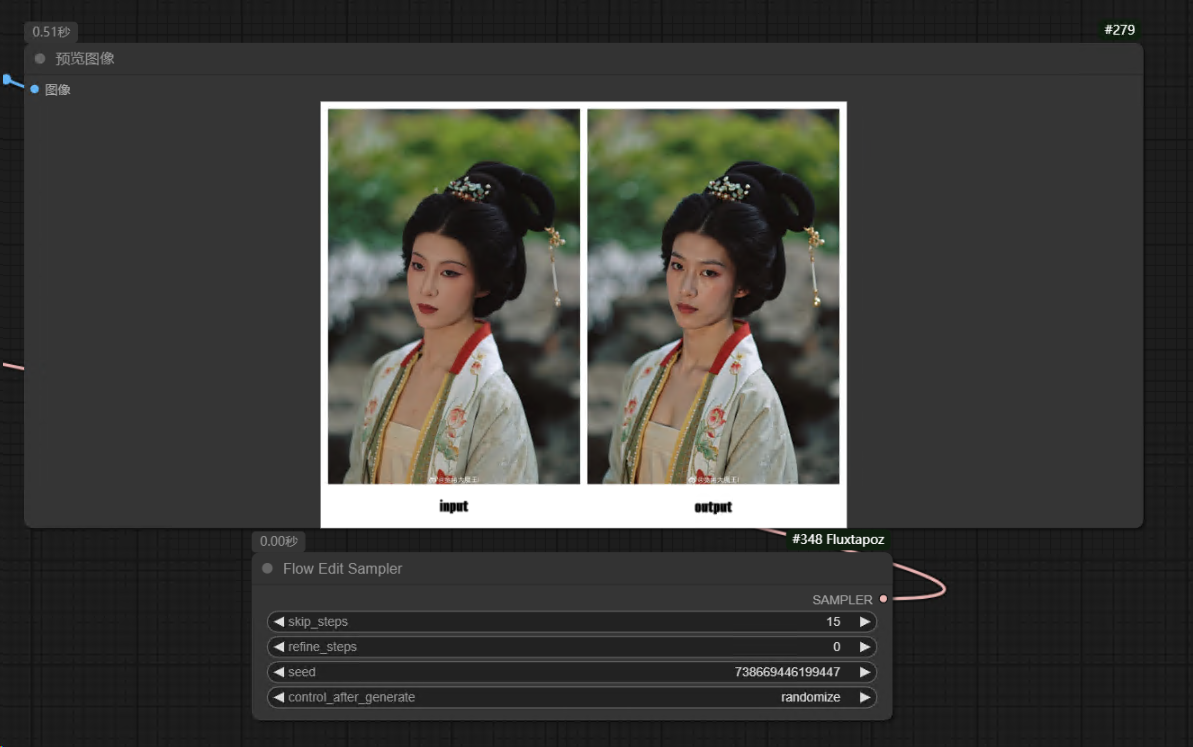Image resolution: width=1193 pixels, height=747 pixels.
Task: Collapse the 预览图像 node via its gray dot
Action: click(40, 59)
